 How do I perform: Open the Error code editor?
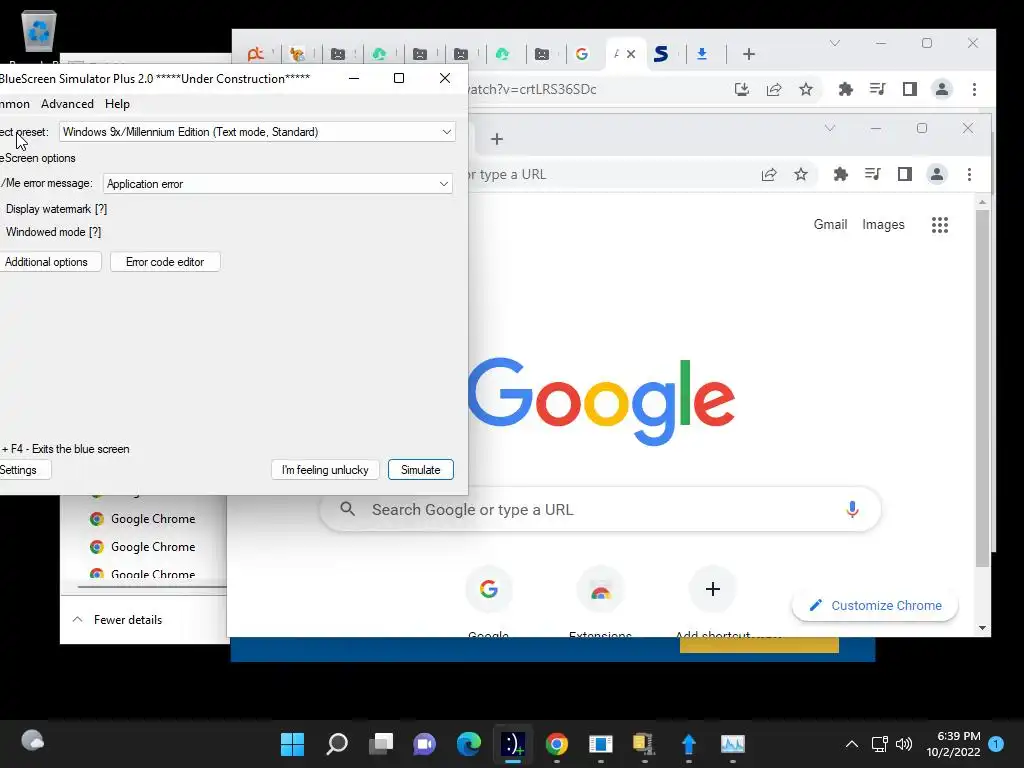pyautogui.click(x=165, y=262)
